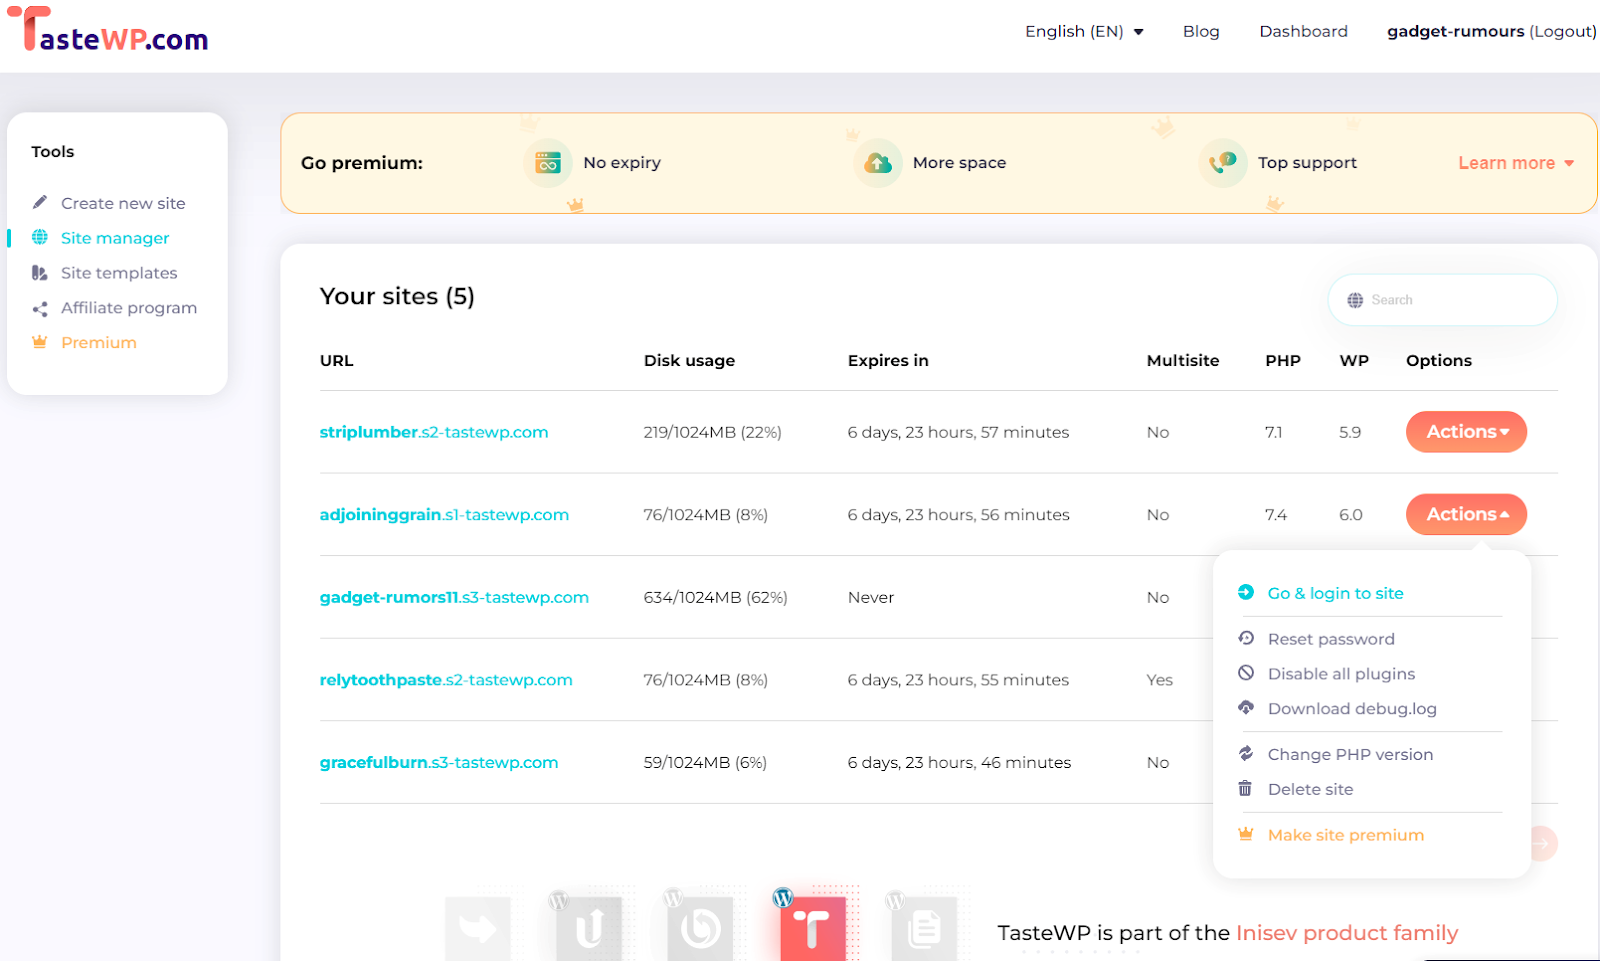
Task: Click the Go premium: banner label
Action: click(x=362, y=163)
